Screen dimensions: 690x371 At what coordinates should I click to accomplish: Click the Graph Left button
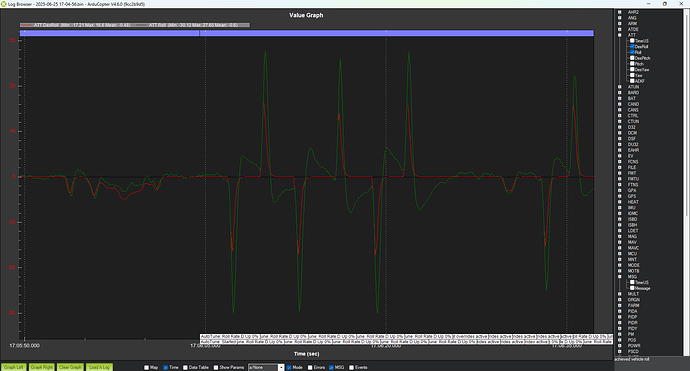(x=14, y=367)
